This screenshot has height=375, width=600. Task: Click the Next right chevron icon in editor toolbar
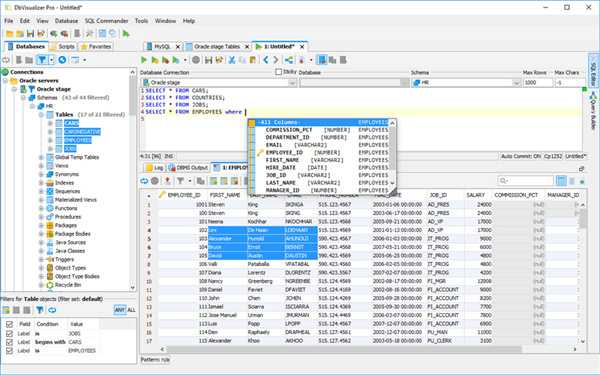coord(276,60)
